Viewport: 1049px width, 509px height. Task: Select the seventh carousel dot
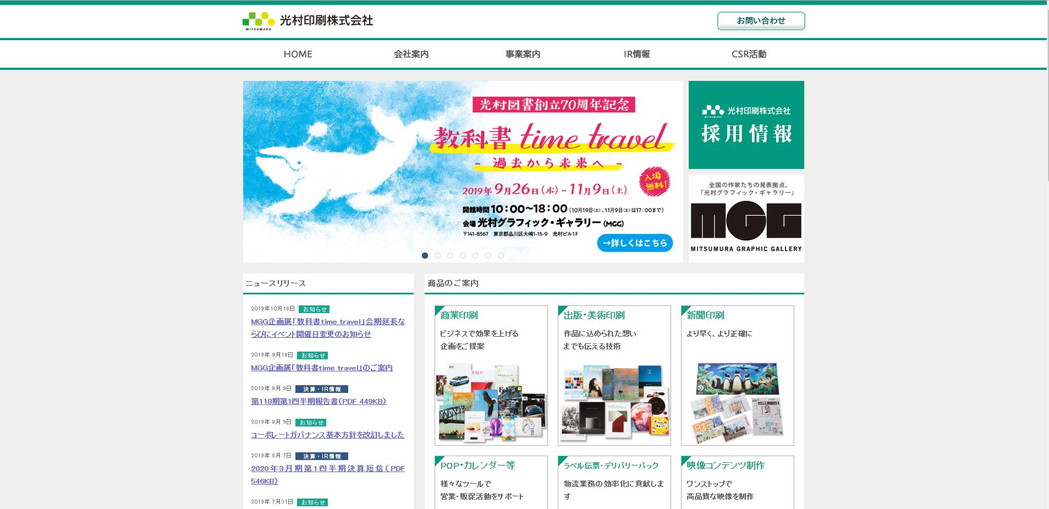click(x=500, y=256)
